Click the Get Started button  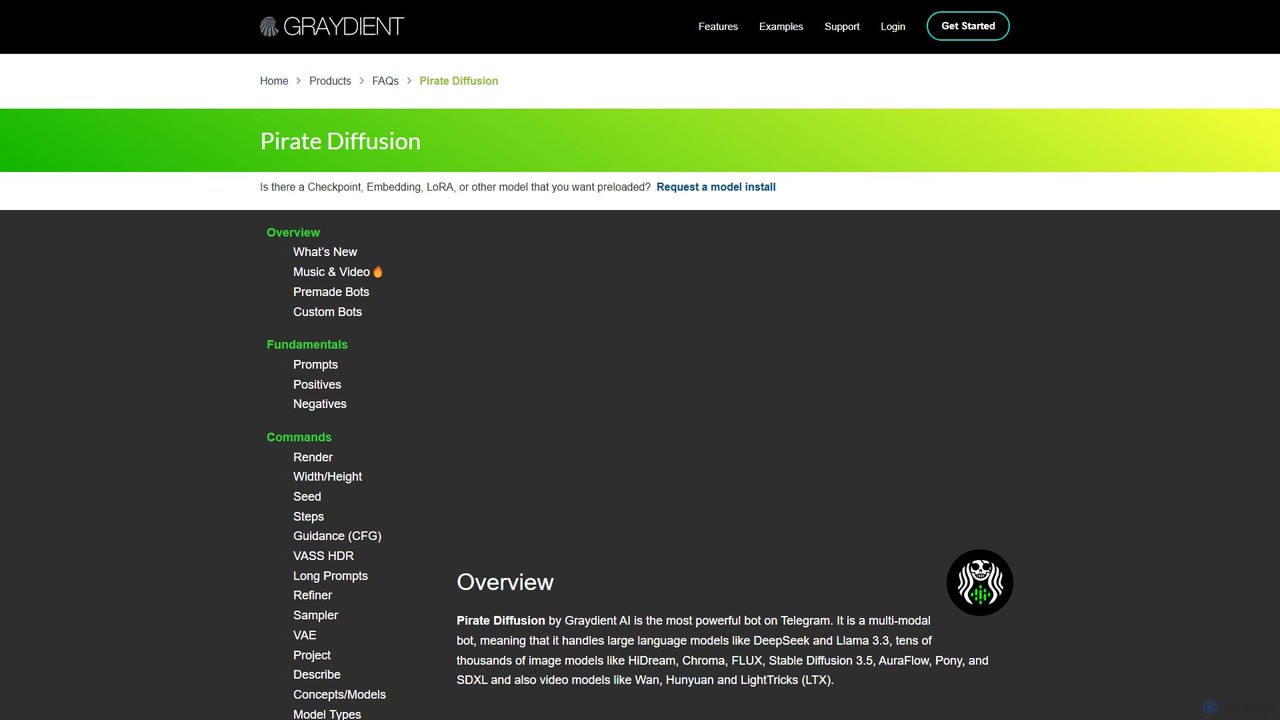point(968,26)
